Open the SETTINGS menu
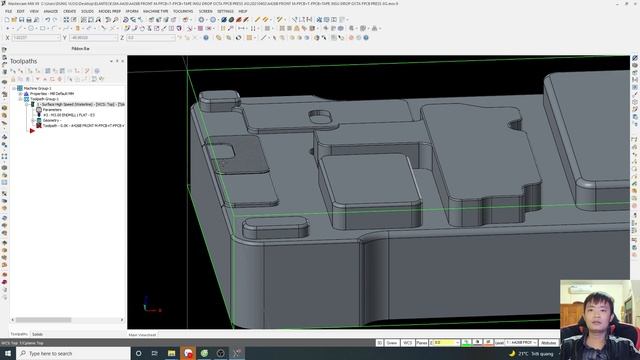The width and height of the screenshot is (640, 360). click(225, 11)
